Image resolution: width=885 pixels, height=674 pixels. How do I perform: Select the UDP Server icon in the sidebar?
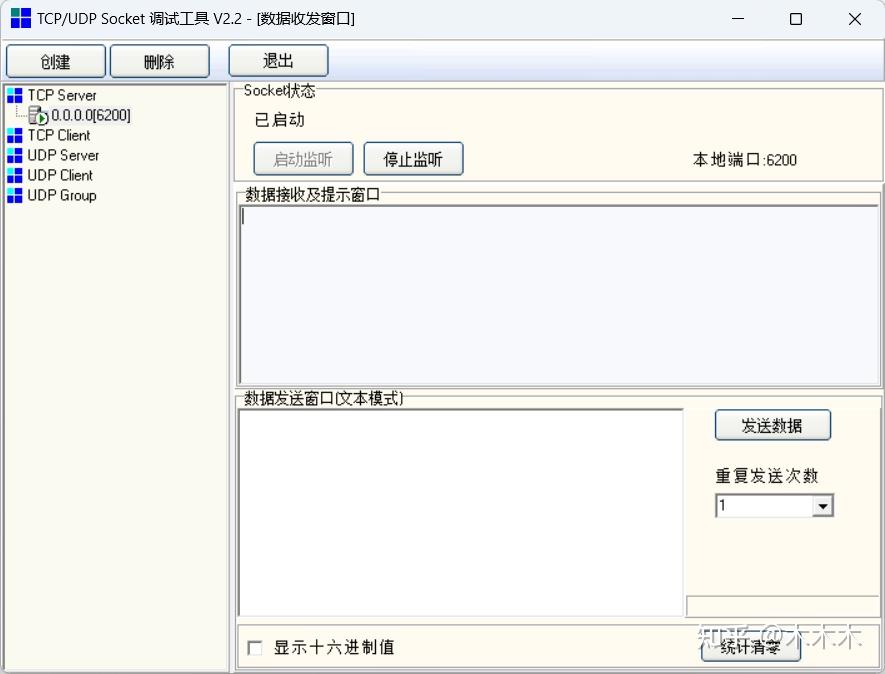point(14,155)
